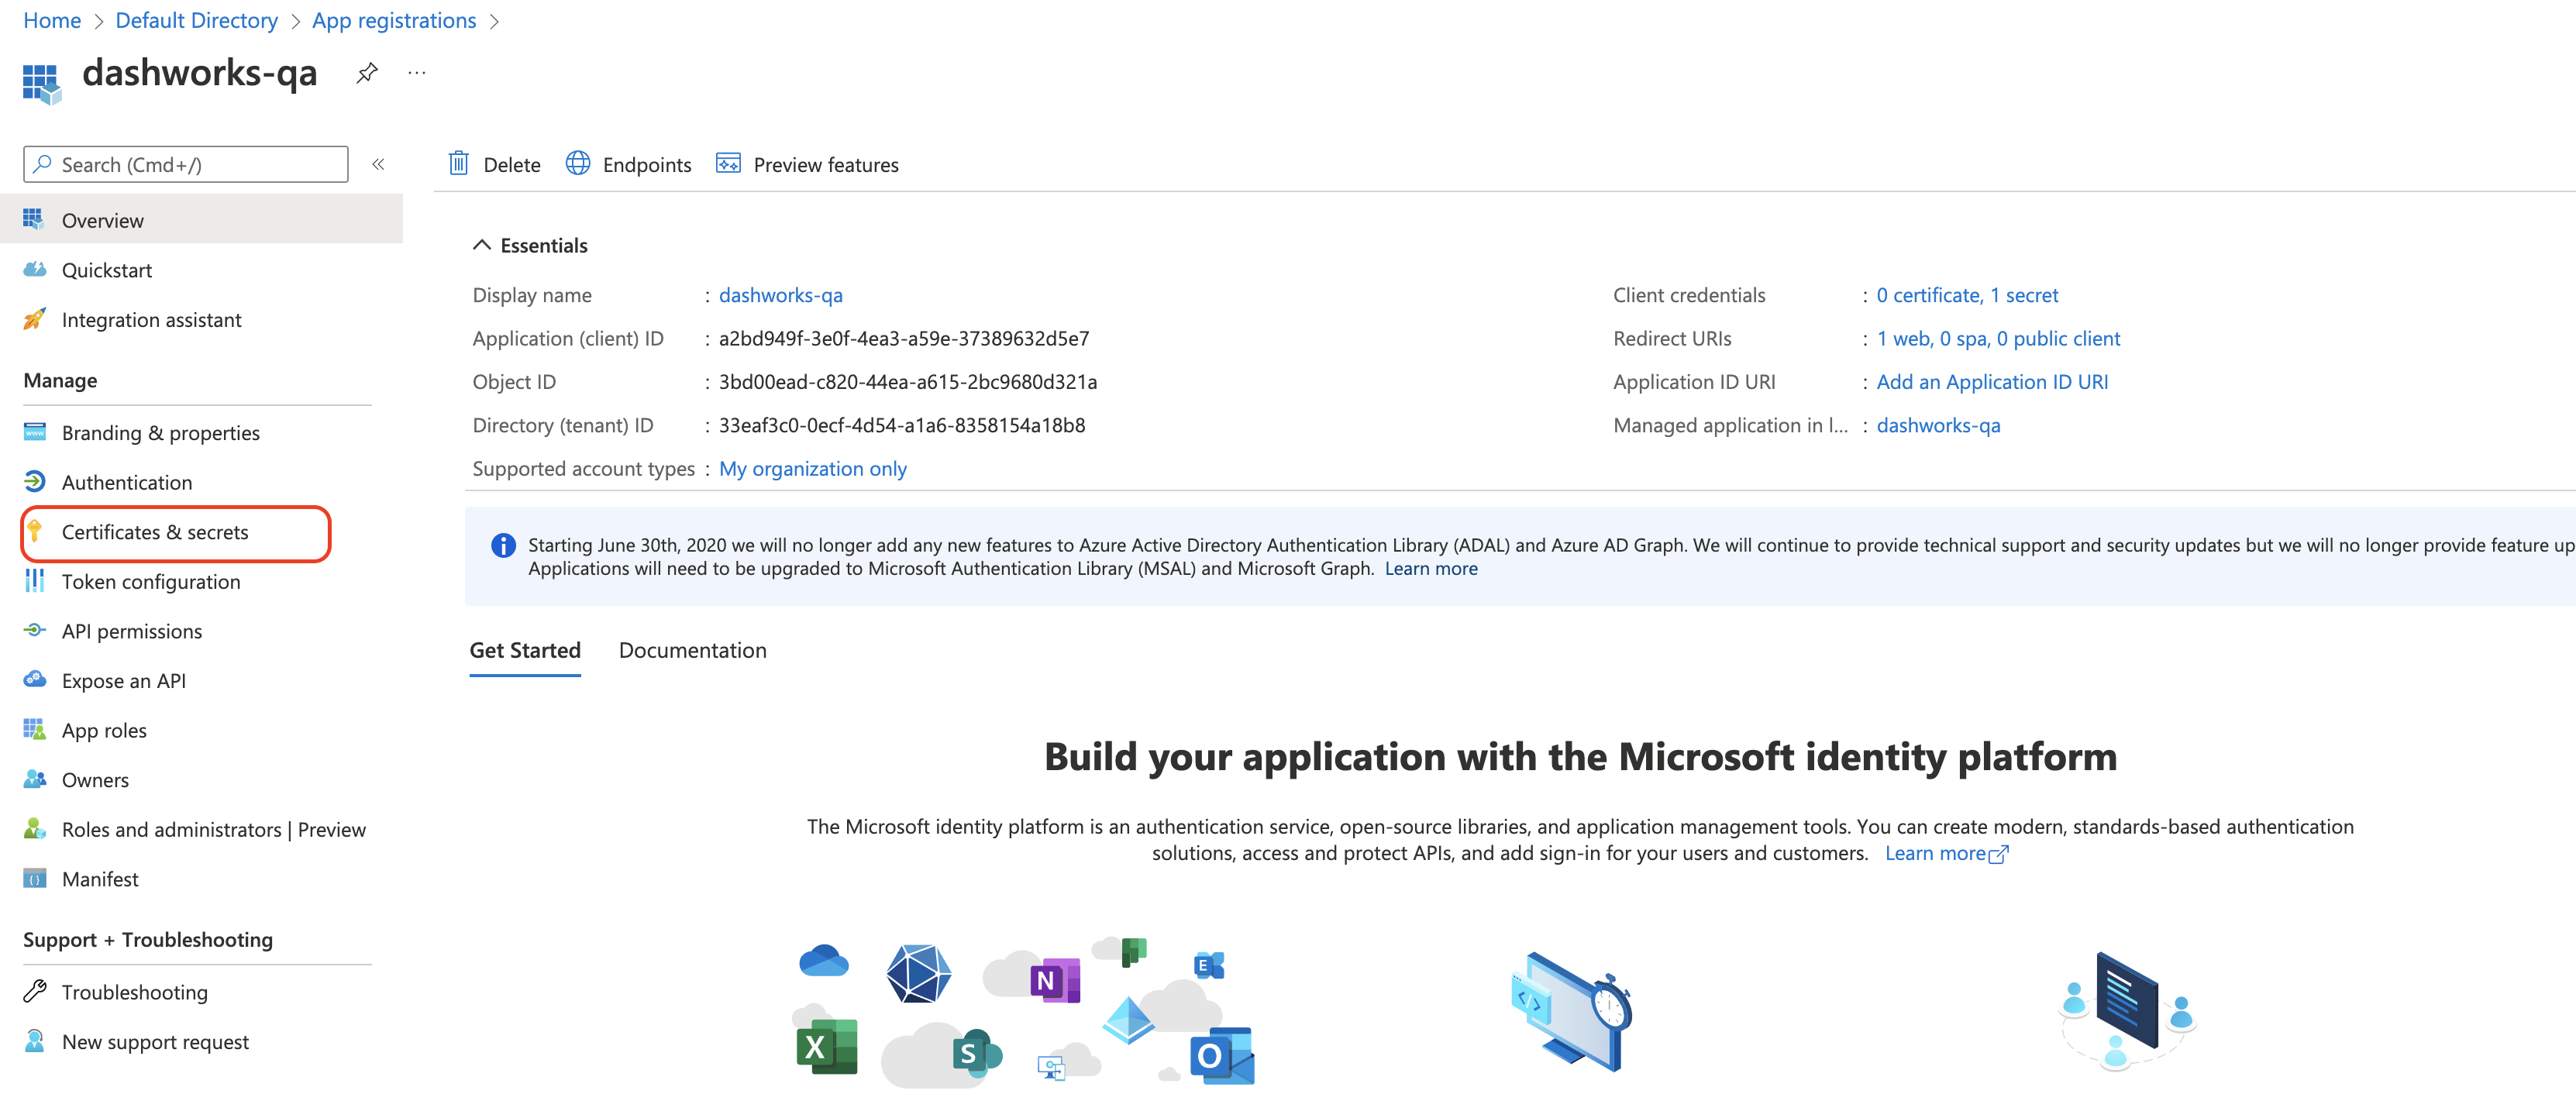Click My organization only link
Screen dimensions: 2576x1094
coord(812,468)
